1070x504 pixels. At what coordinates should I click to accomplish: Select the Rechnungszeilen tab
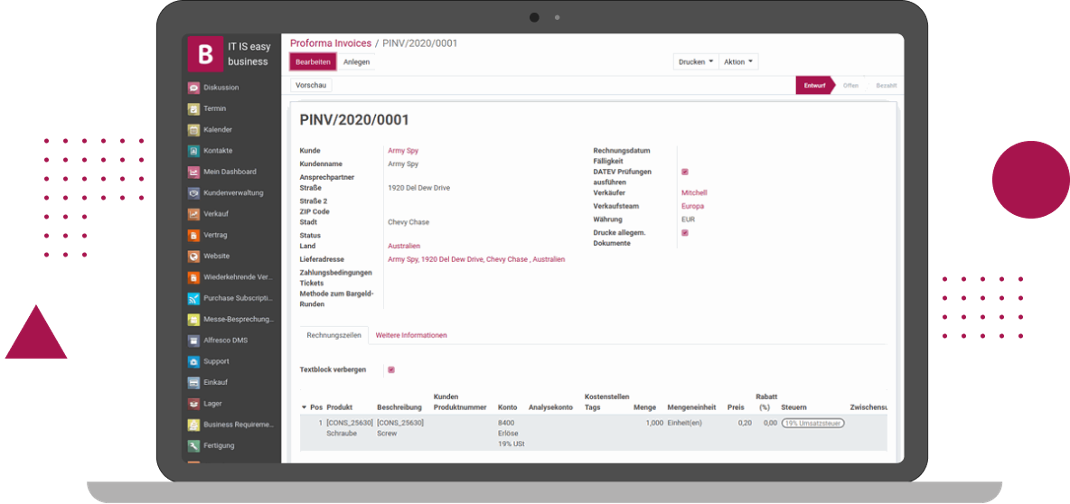tap(332, 335)
